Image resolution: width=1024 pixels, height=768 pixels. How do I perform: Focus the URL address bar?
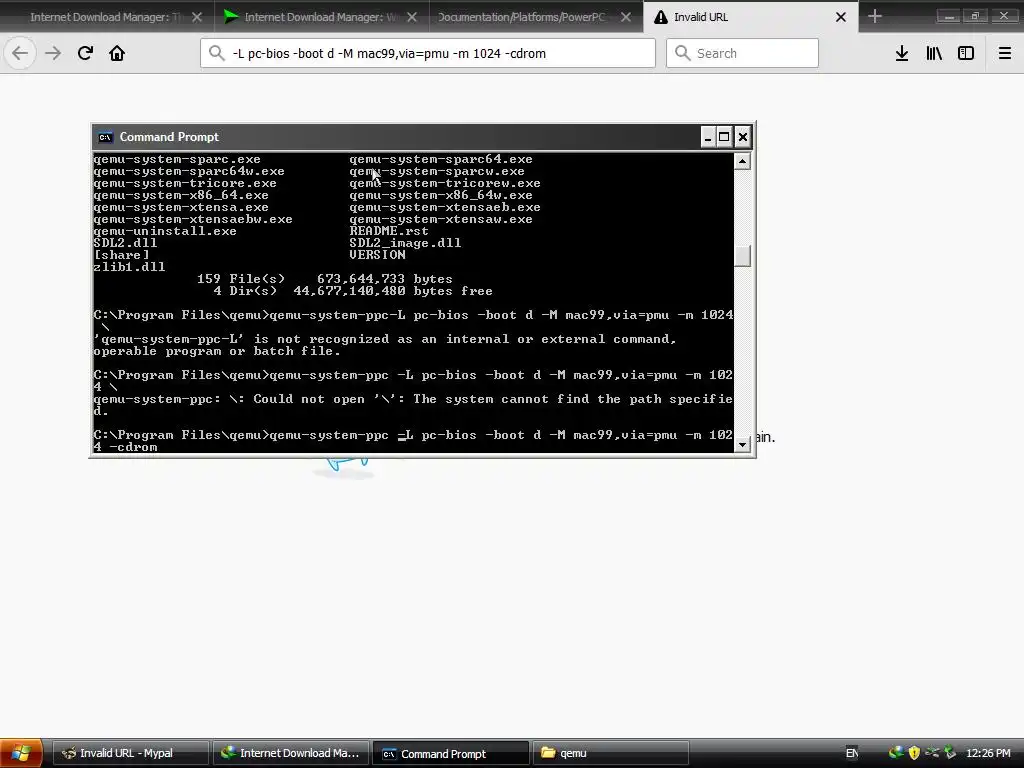click(x=428, y=53)
